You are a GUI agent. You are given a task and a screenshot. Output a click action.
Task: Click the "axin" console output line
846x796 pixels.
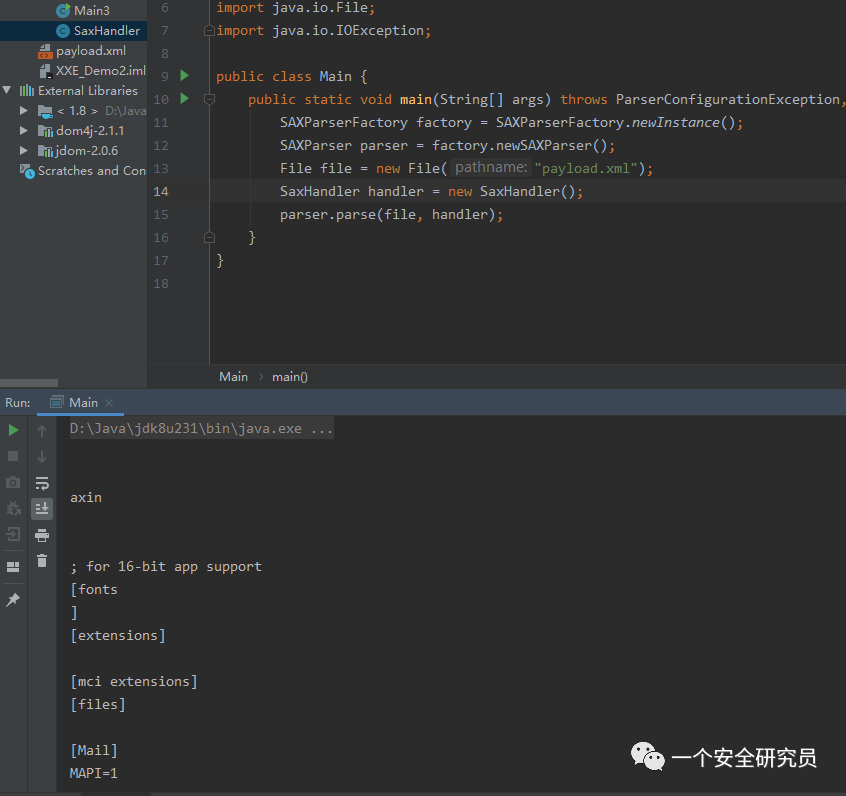(x=86, y=498)
